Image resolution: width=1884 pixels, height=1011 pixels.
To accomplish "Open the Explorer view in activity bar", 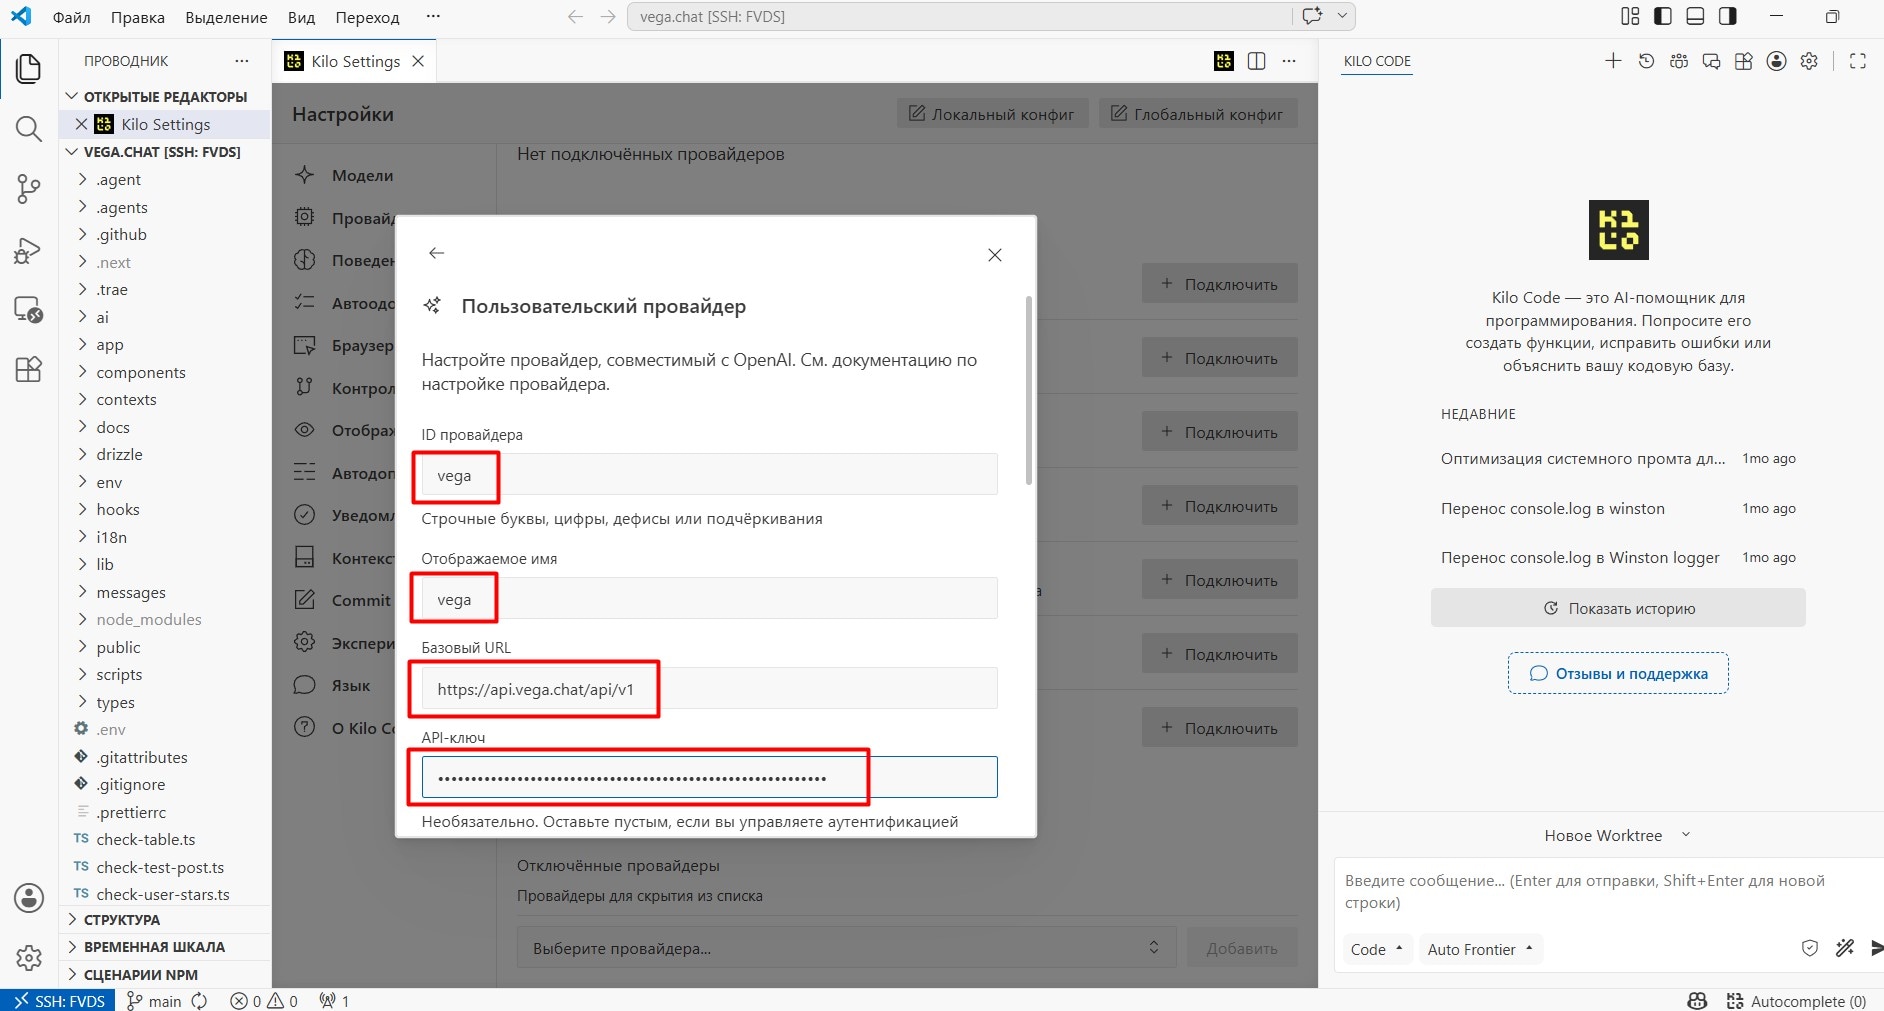I will click(x=29, y=68).
